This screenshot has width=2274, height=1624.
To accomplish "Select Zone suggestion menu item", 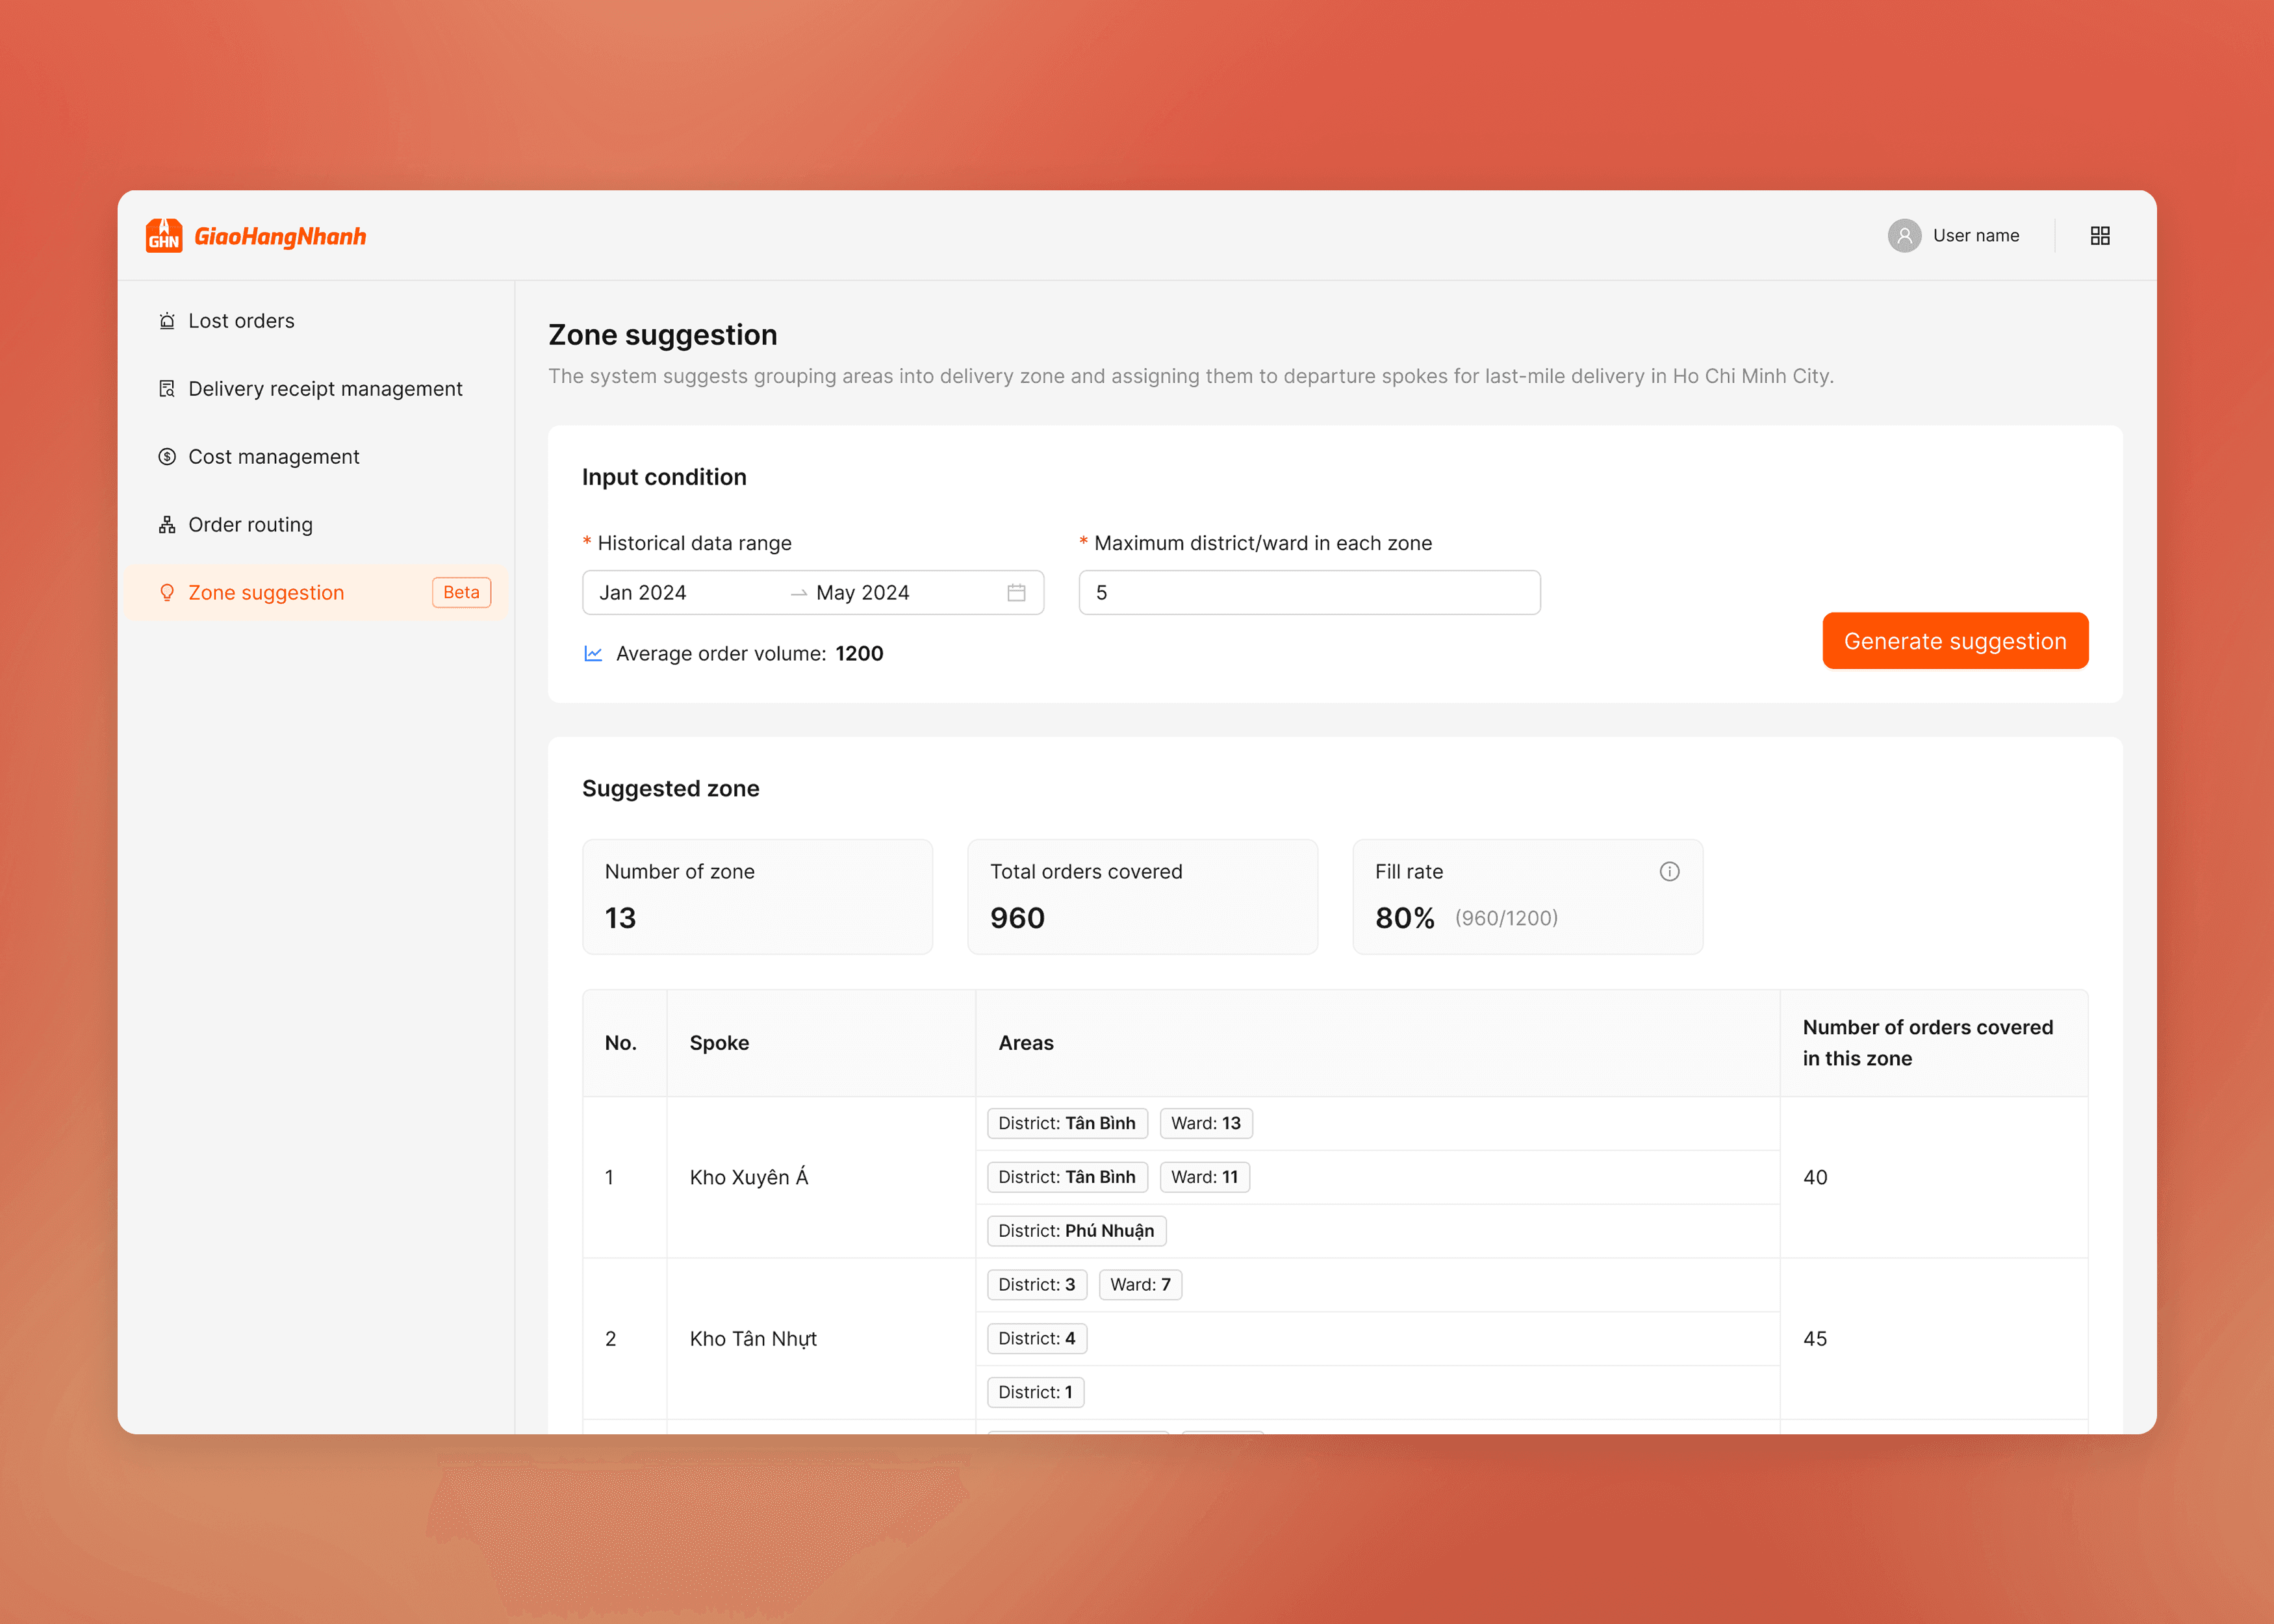I will click(316, 593).
